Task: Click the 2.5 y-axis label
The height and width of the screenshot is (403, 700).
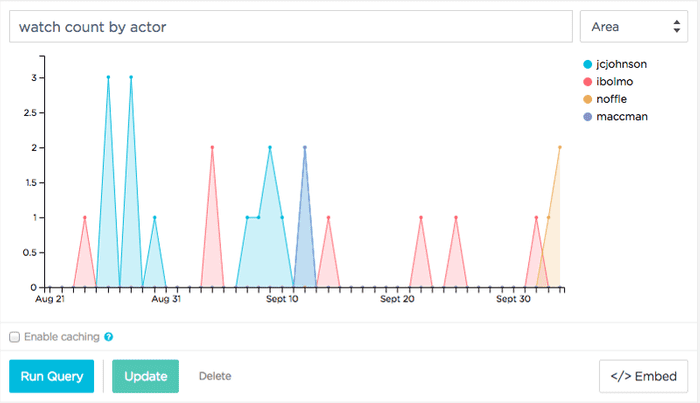Action: point(30,113)
